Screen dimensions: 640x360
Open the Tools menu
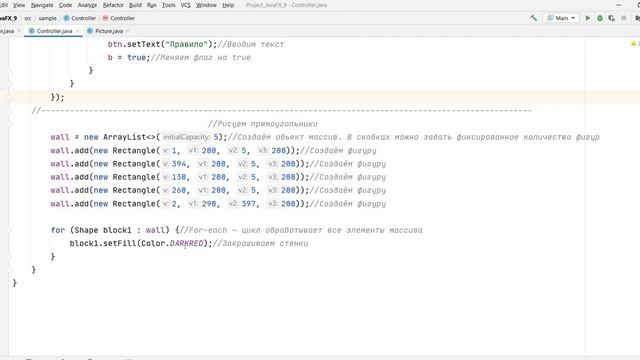point(169,5)
